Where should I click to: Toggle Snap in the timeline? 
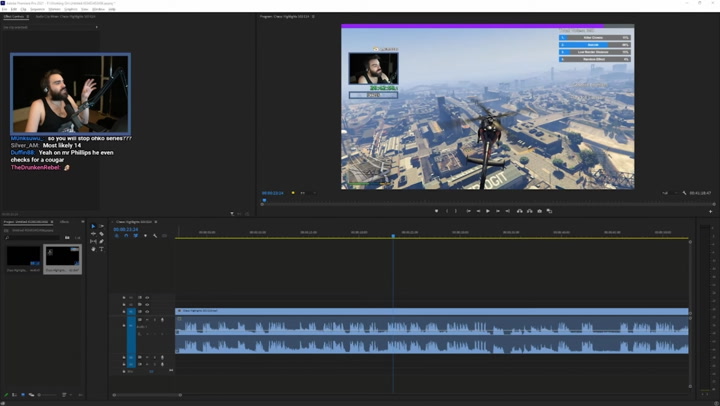(126, 236)
